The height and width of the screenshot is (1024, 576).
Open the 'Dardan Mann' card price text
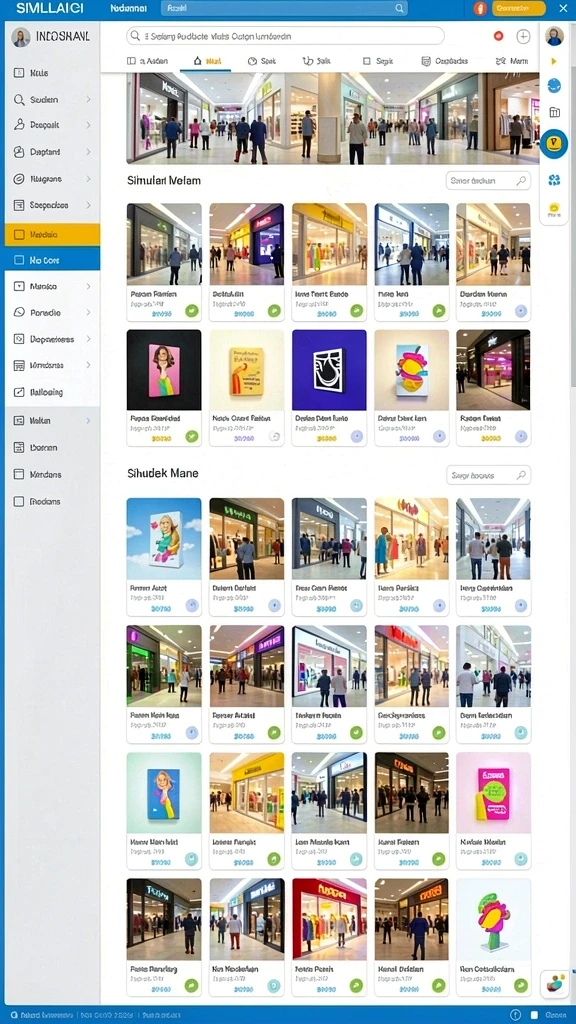click(x=489, y=314)
